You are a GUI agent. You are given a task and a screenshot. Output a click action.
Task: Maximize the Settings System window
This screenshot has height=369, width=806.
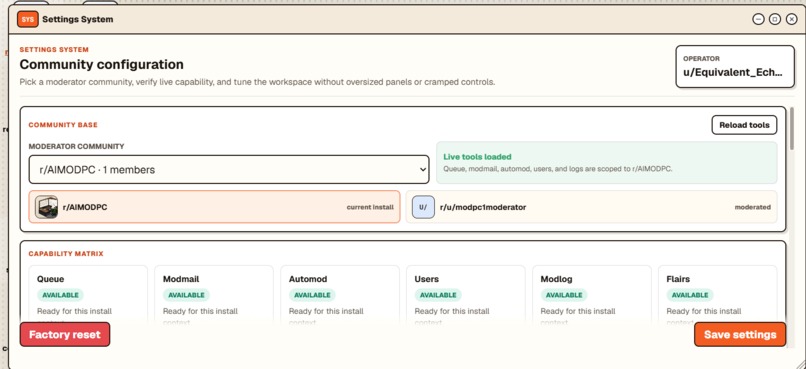pos(775,20)
